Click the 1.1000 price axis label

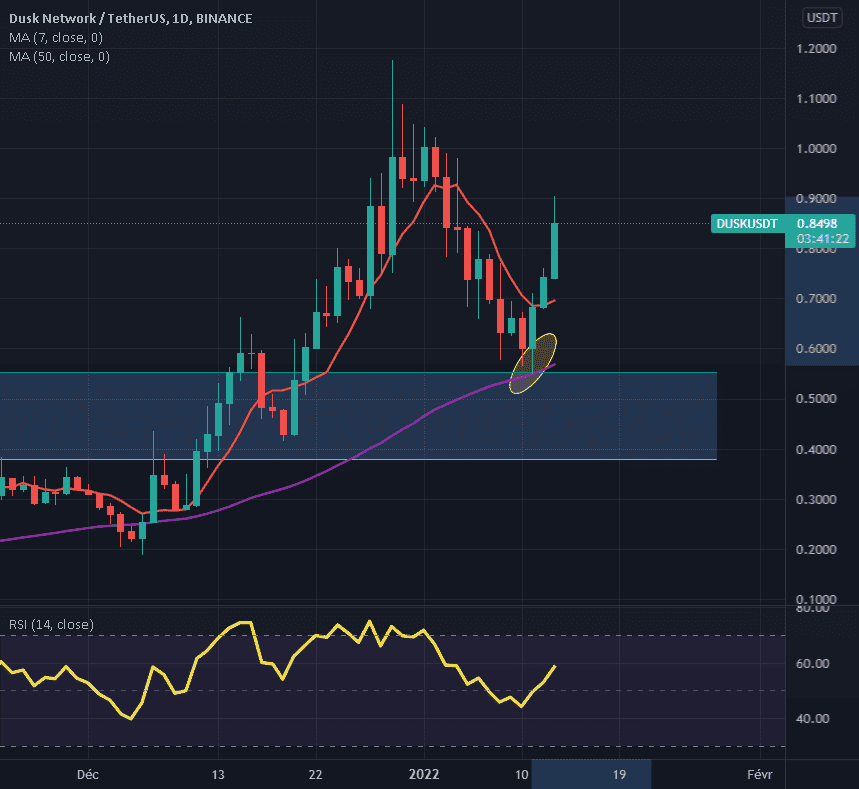pos(816,99)
